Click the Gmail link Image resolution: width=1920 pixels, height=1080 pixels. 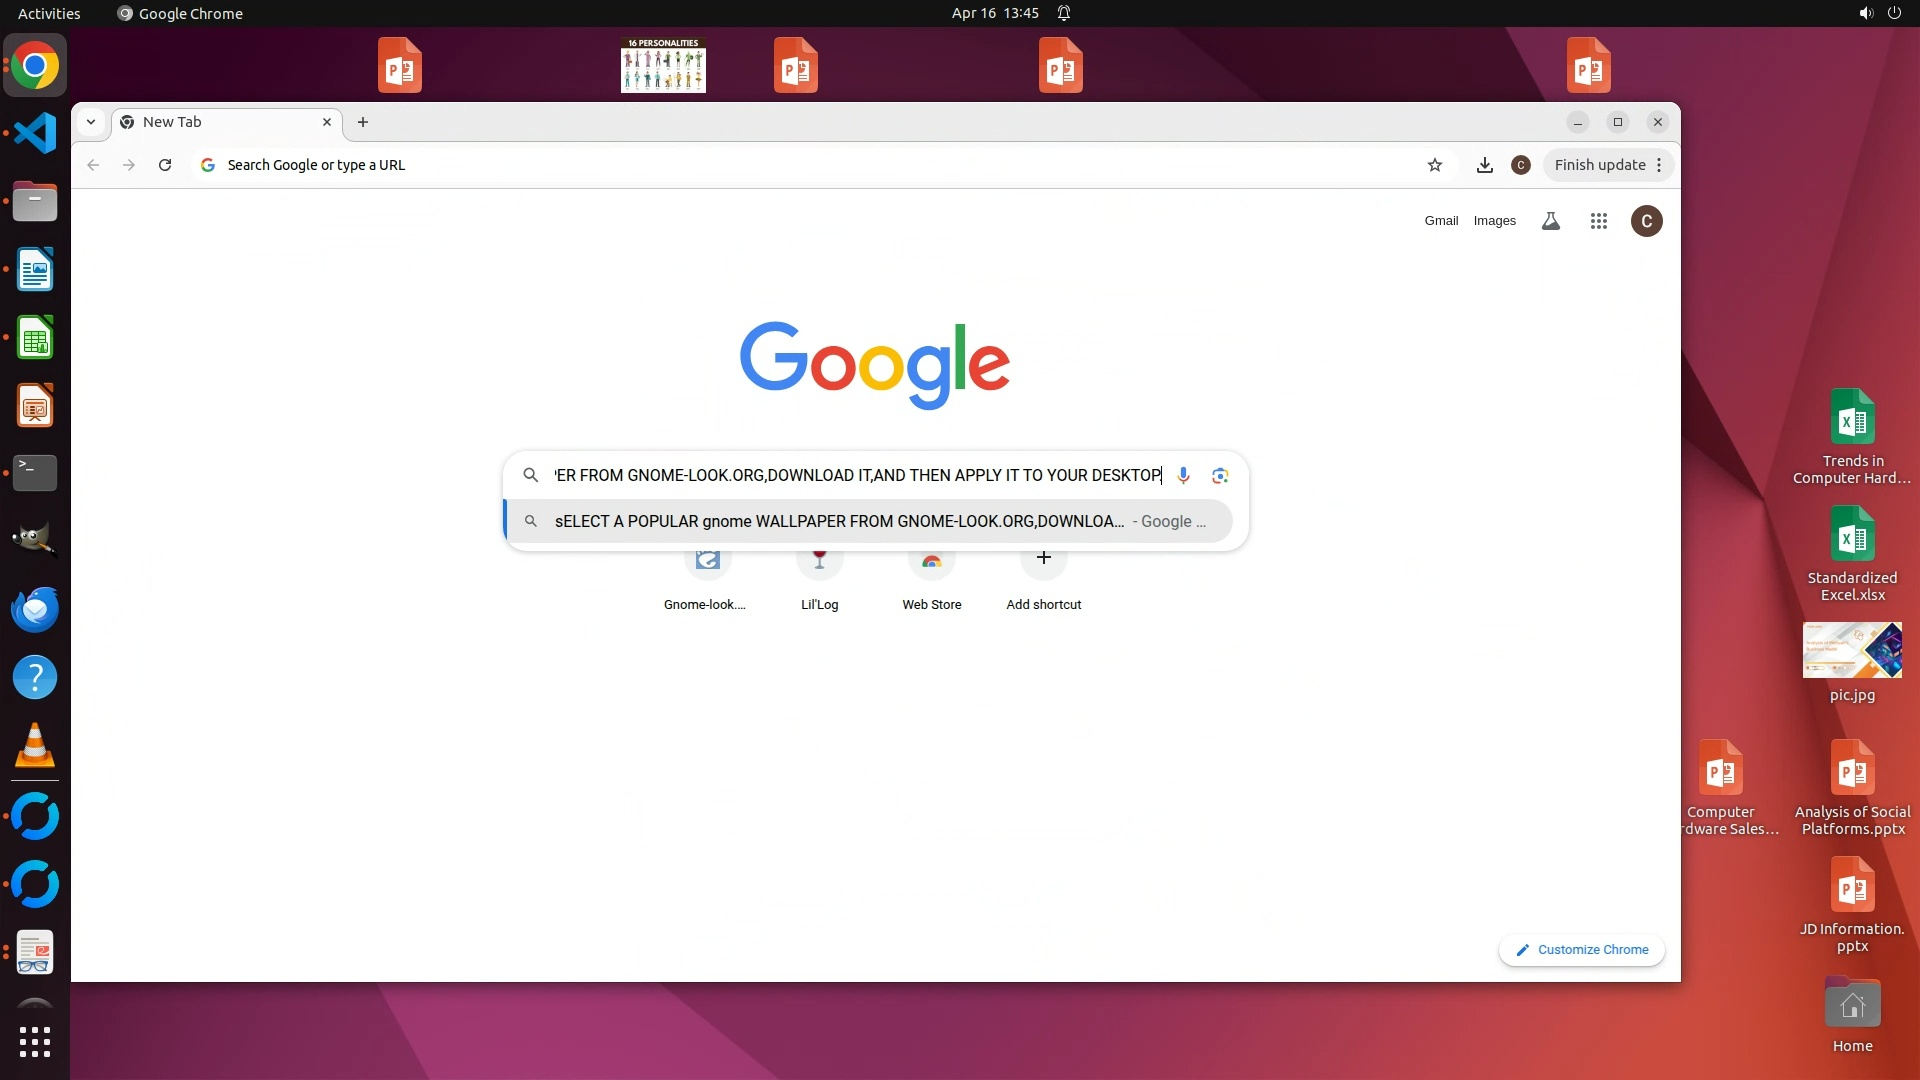[1441, 221]
